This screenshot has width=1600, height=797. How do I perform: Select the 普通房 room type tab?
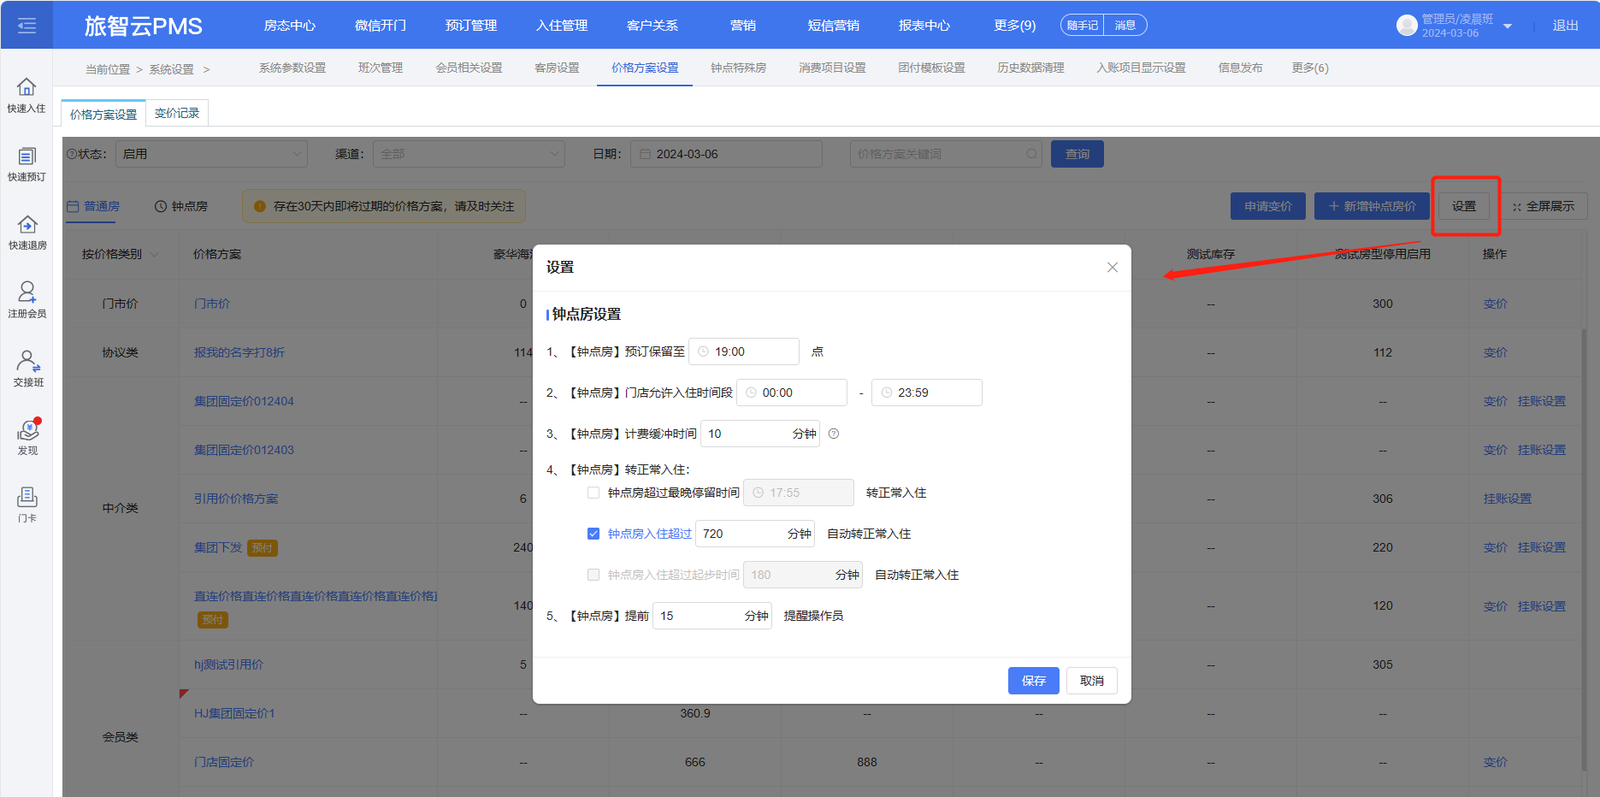[x=93, y=206]
